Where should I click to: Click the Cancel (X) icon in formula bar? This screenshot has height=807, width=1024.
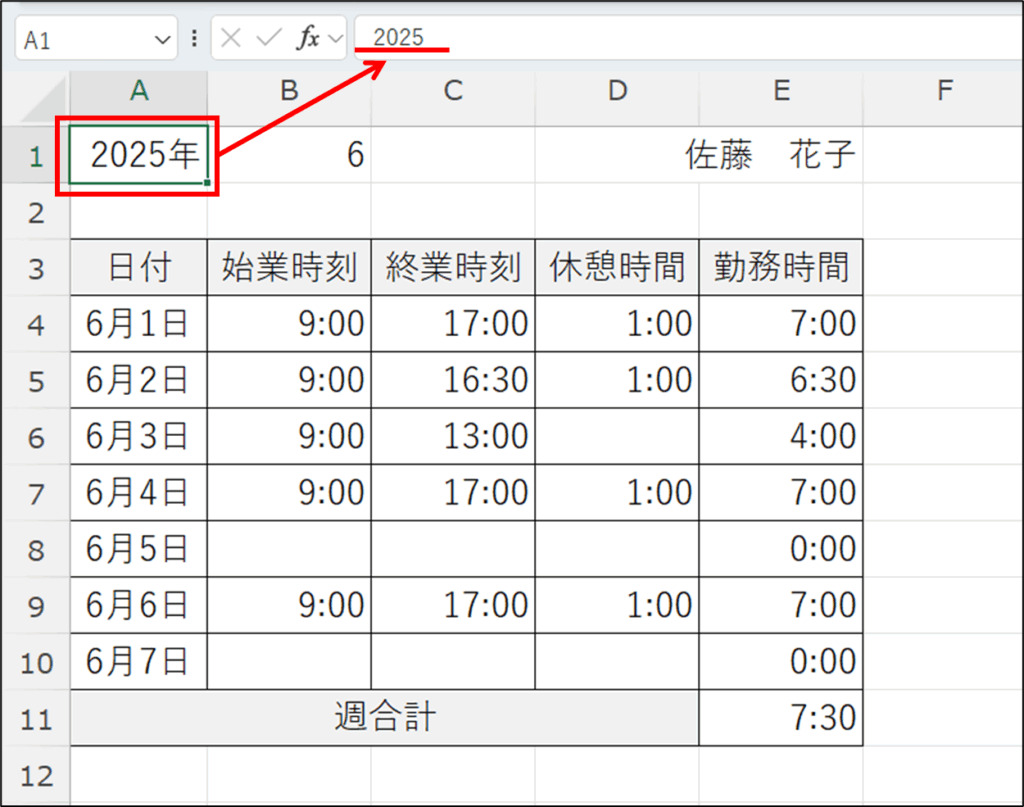(231, 39)
